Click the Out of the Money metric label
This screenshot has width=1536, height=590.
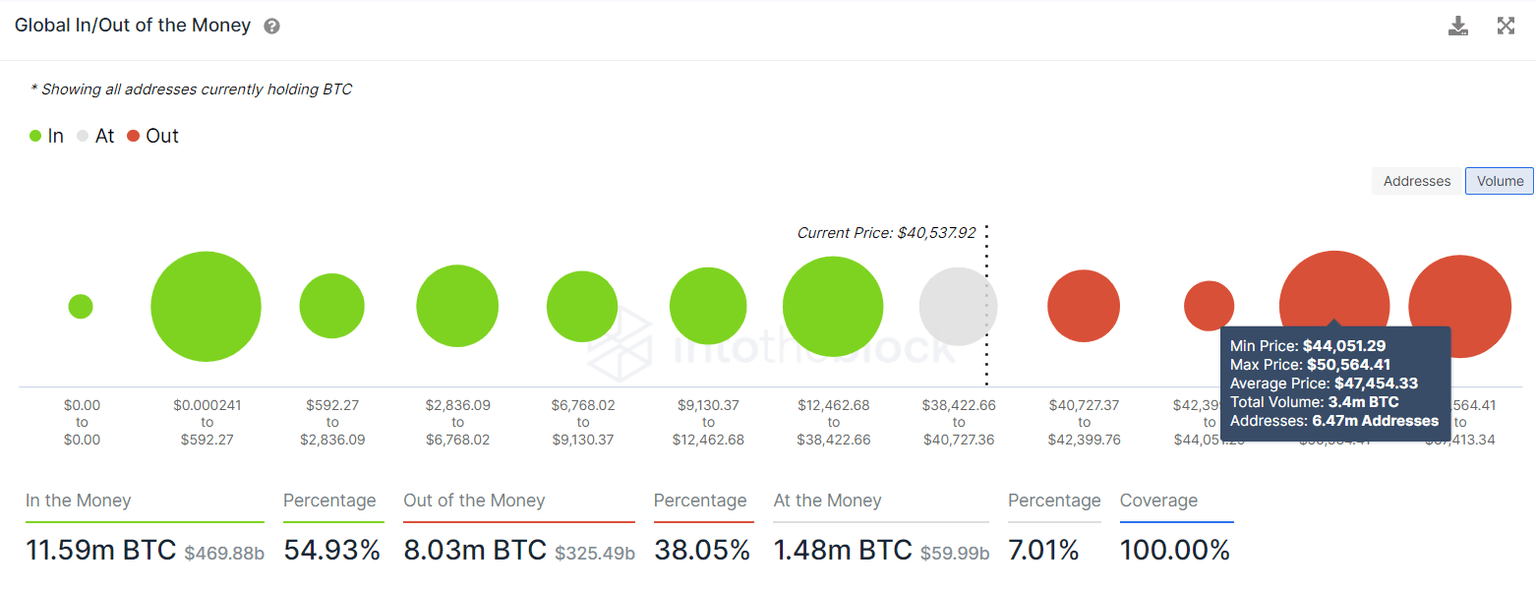pos(473,500)
